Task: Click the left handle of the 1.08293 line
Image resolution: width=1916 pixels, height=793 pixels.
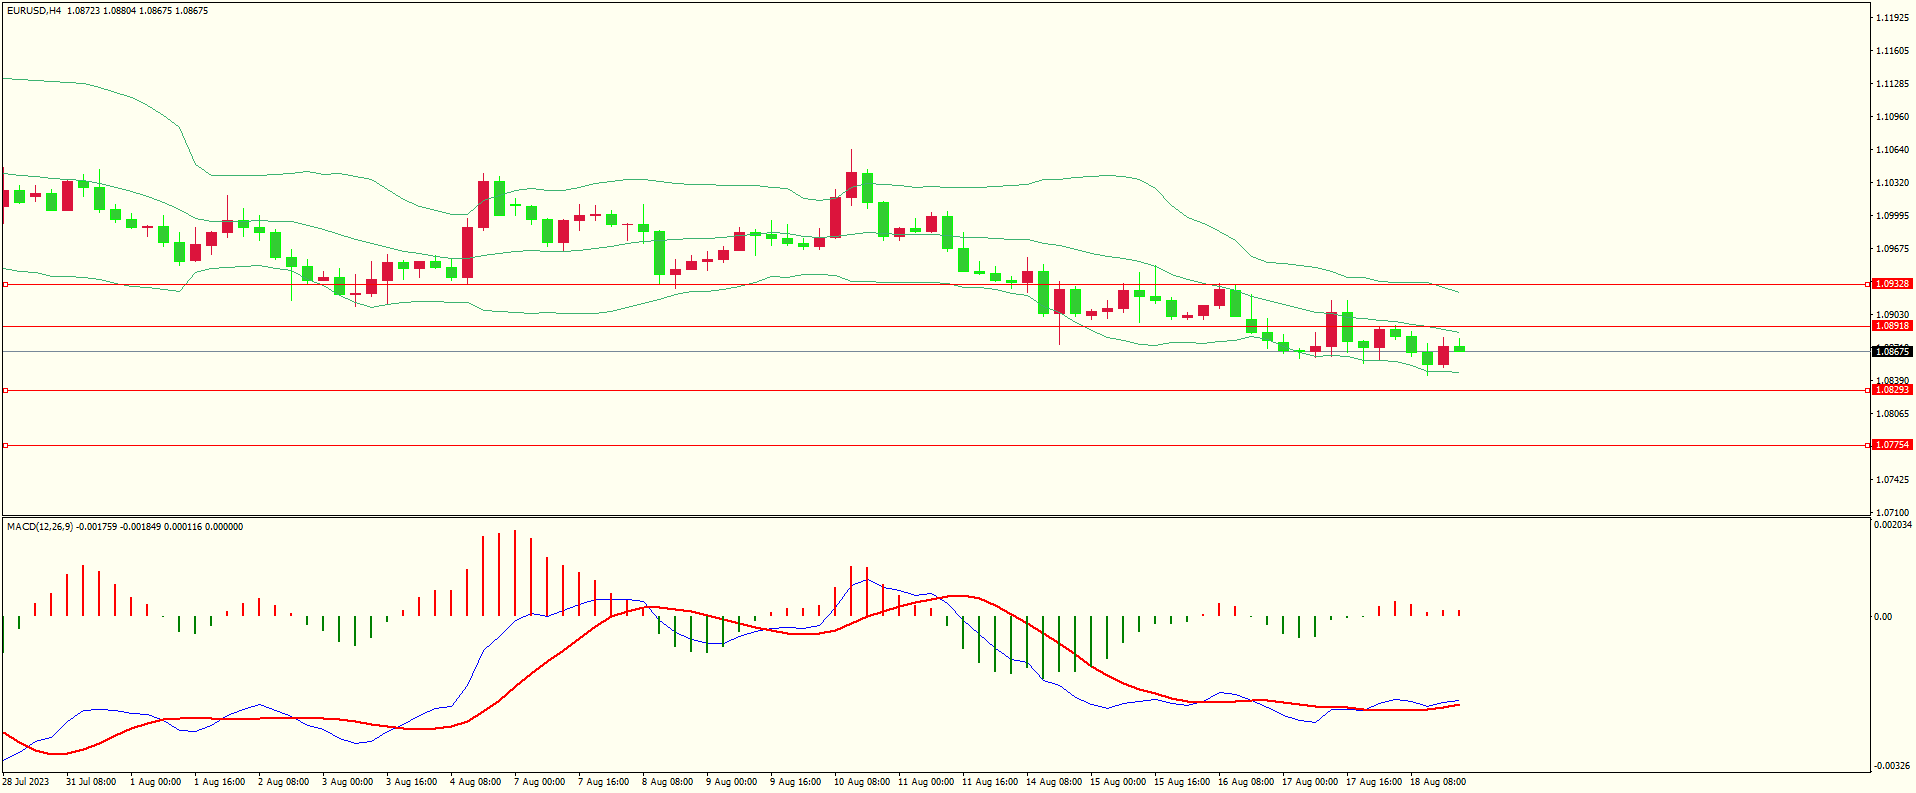Action: pyautogui.click(x=6, y=390)
